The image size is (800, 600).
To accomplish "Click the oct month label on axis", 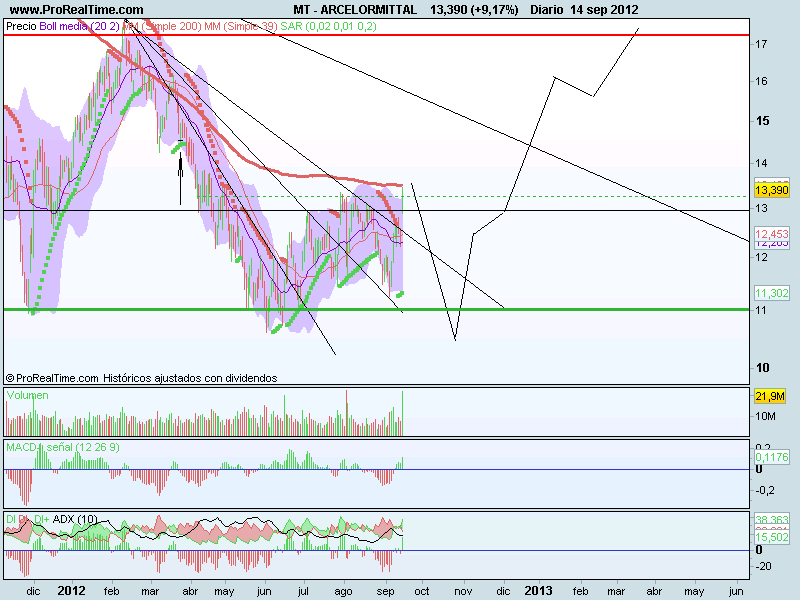I will [x=422, y=591].
